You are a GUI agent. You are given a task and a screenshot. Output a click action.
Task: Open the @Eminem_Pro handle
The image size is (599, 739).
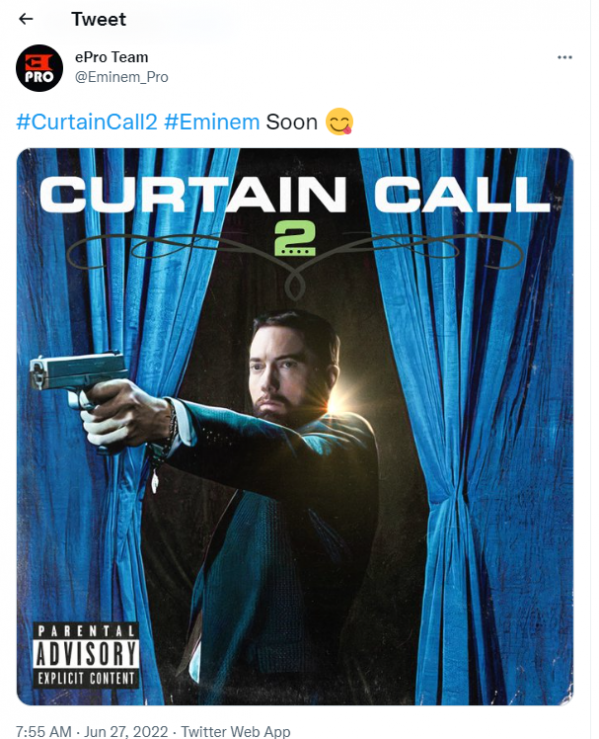click(x=122, y=77)
